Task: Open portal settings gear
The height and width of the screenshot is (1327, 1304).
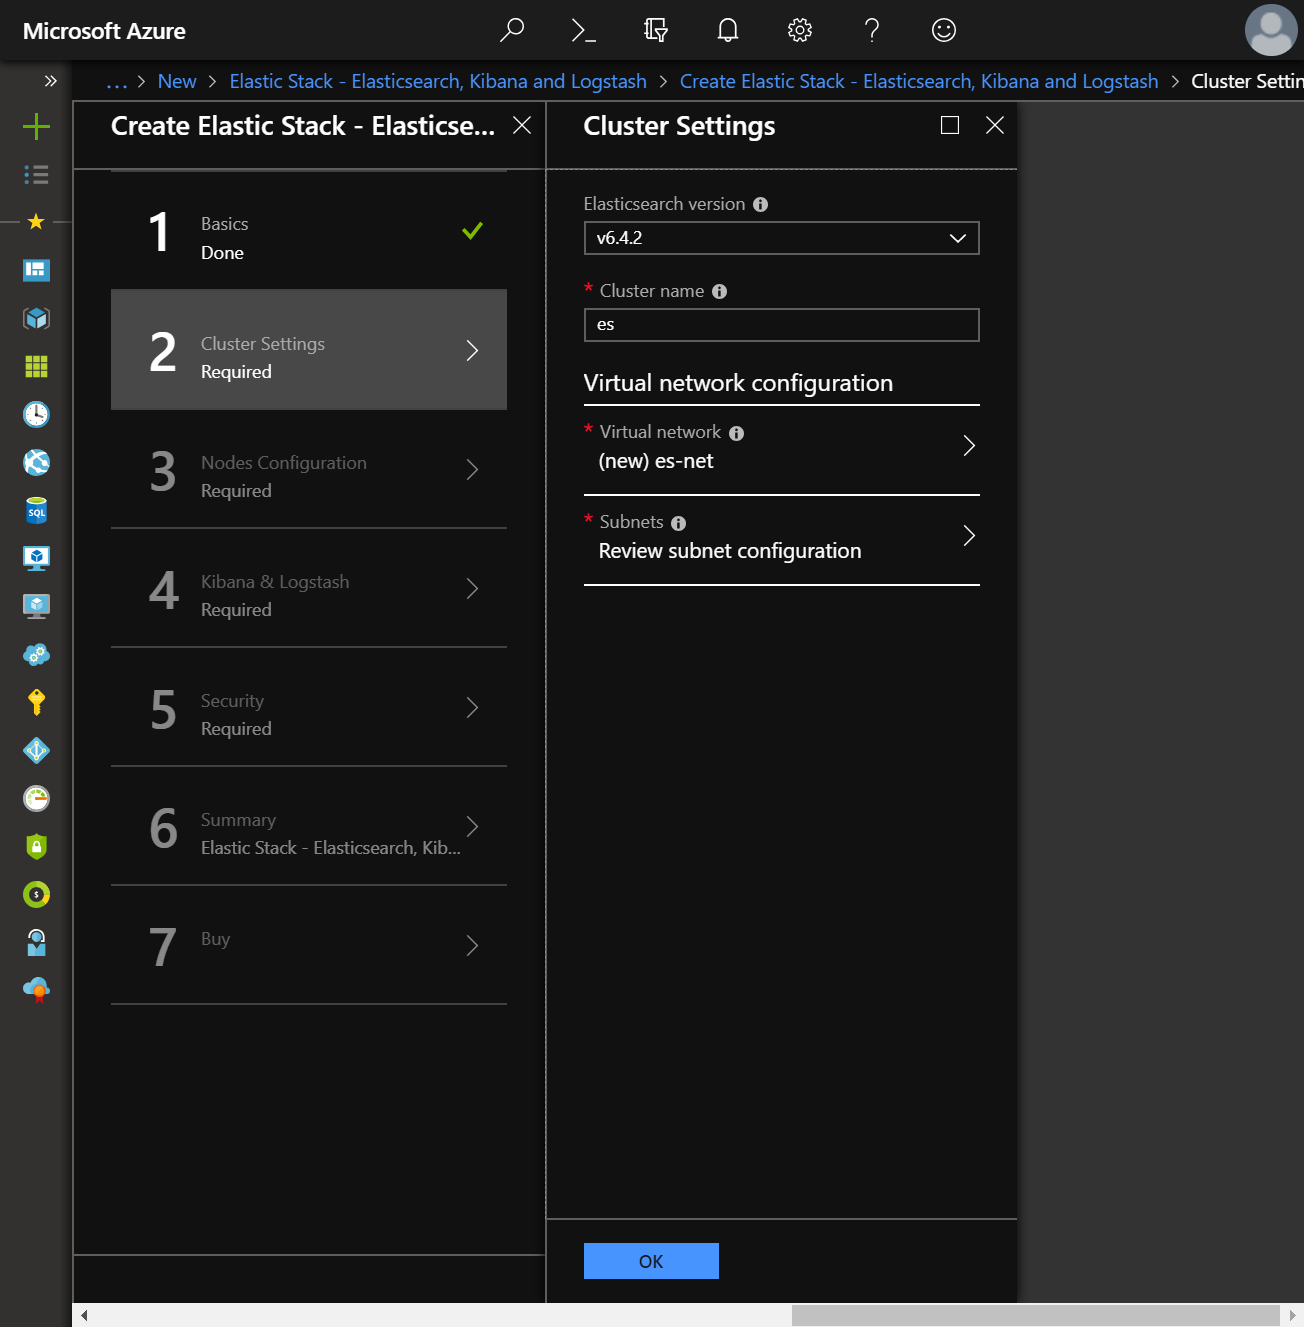Action: coord(799,30)
